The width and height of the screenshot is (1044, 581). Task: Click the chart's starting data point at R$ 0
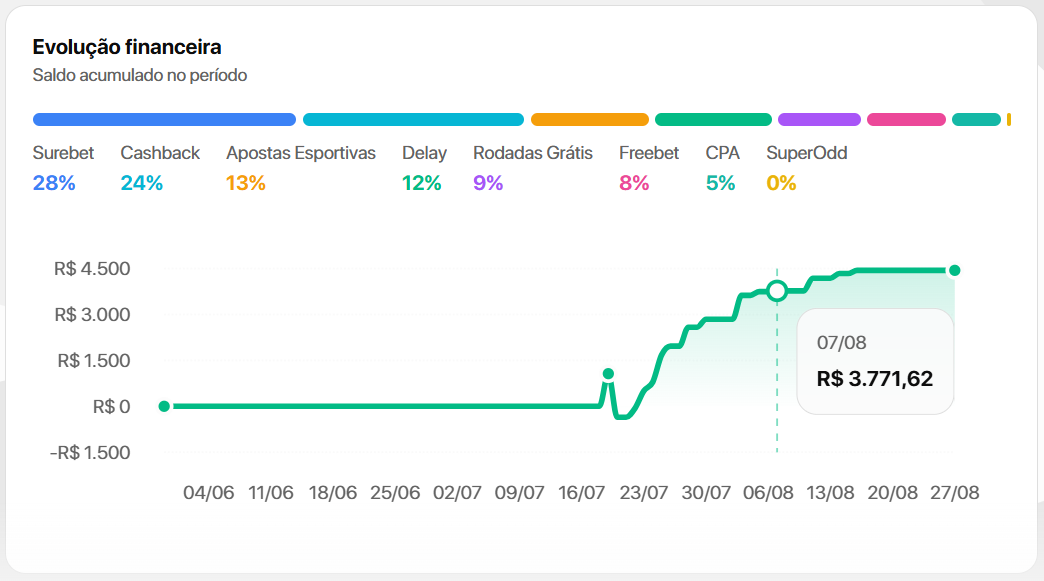pyautogui.click(x=164, y=406)
